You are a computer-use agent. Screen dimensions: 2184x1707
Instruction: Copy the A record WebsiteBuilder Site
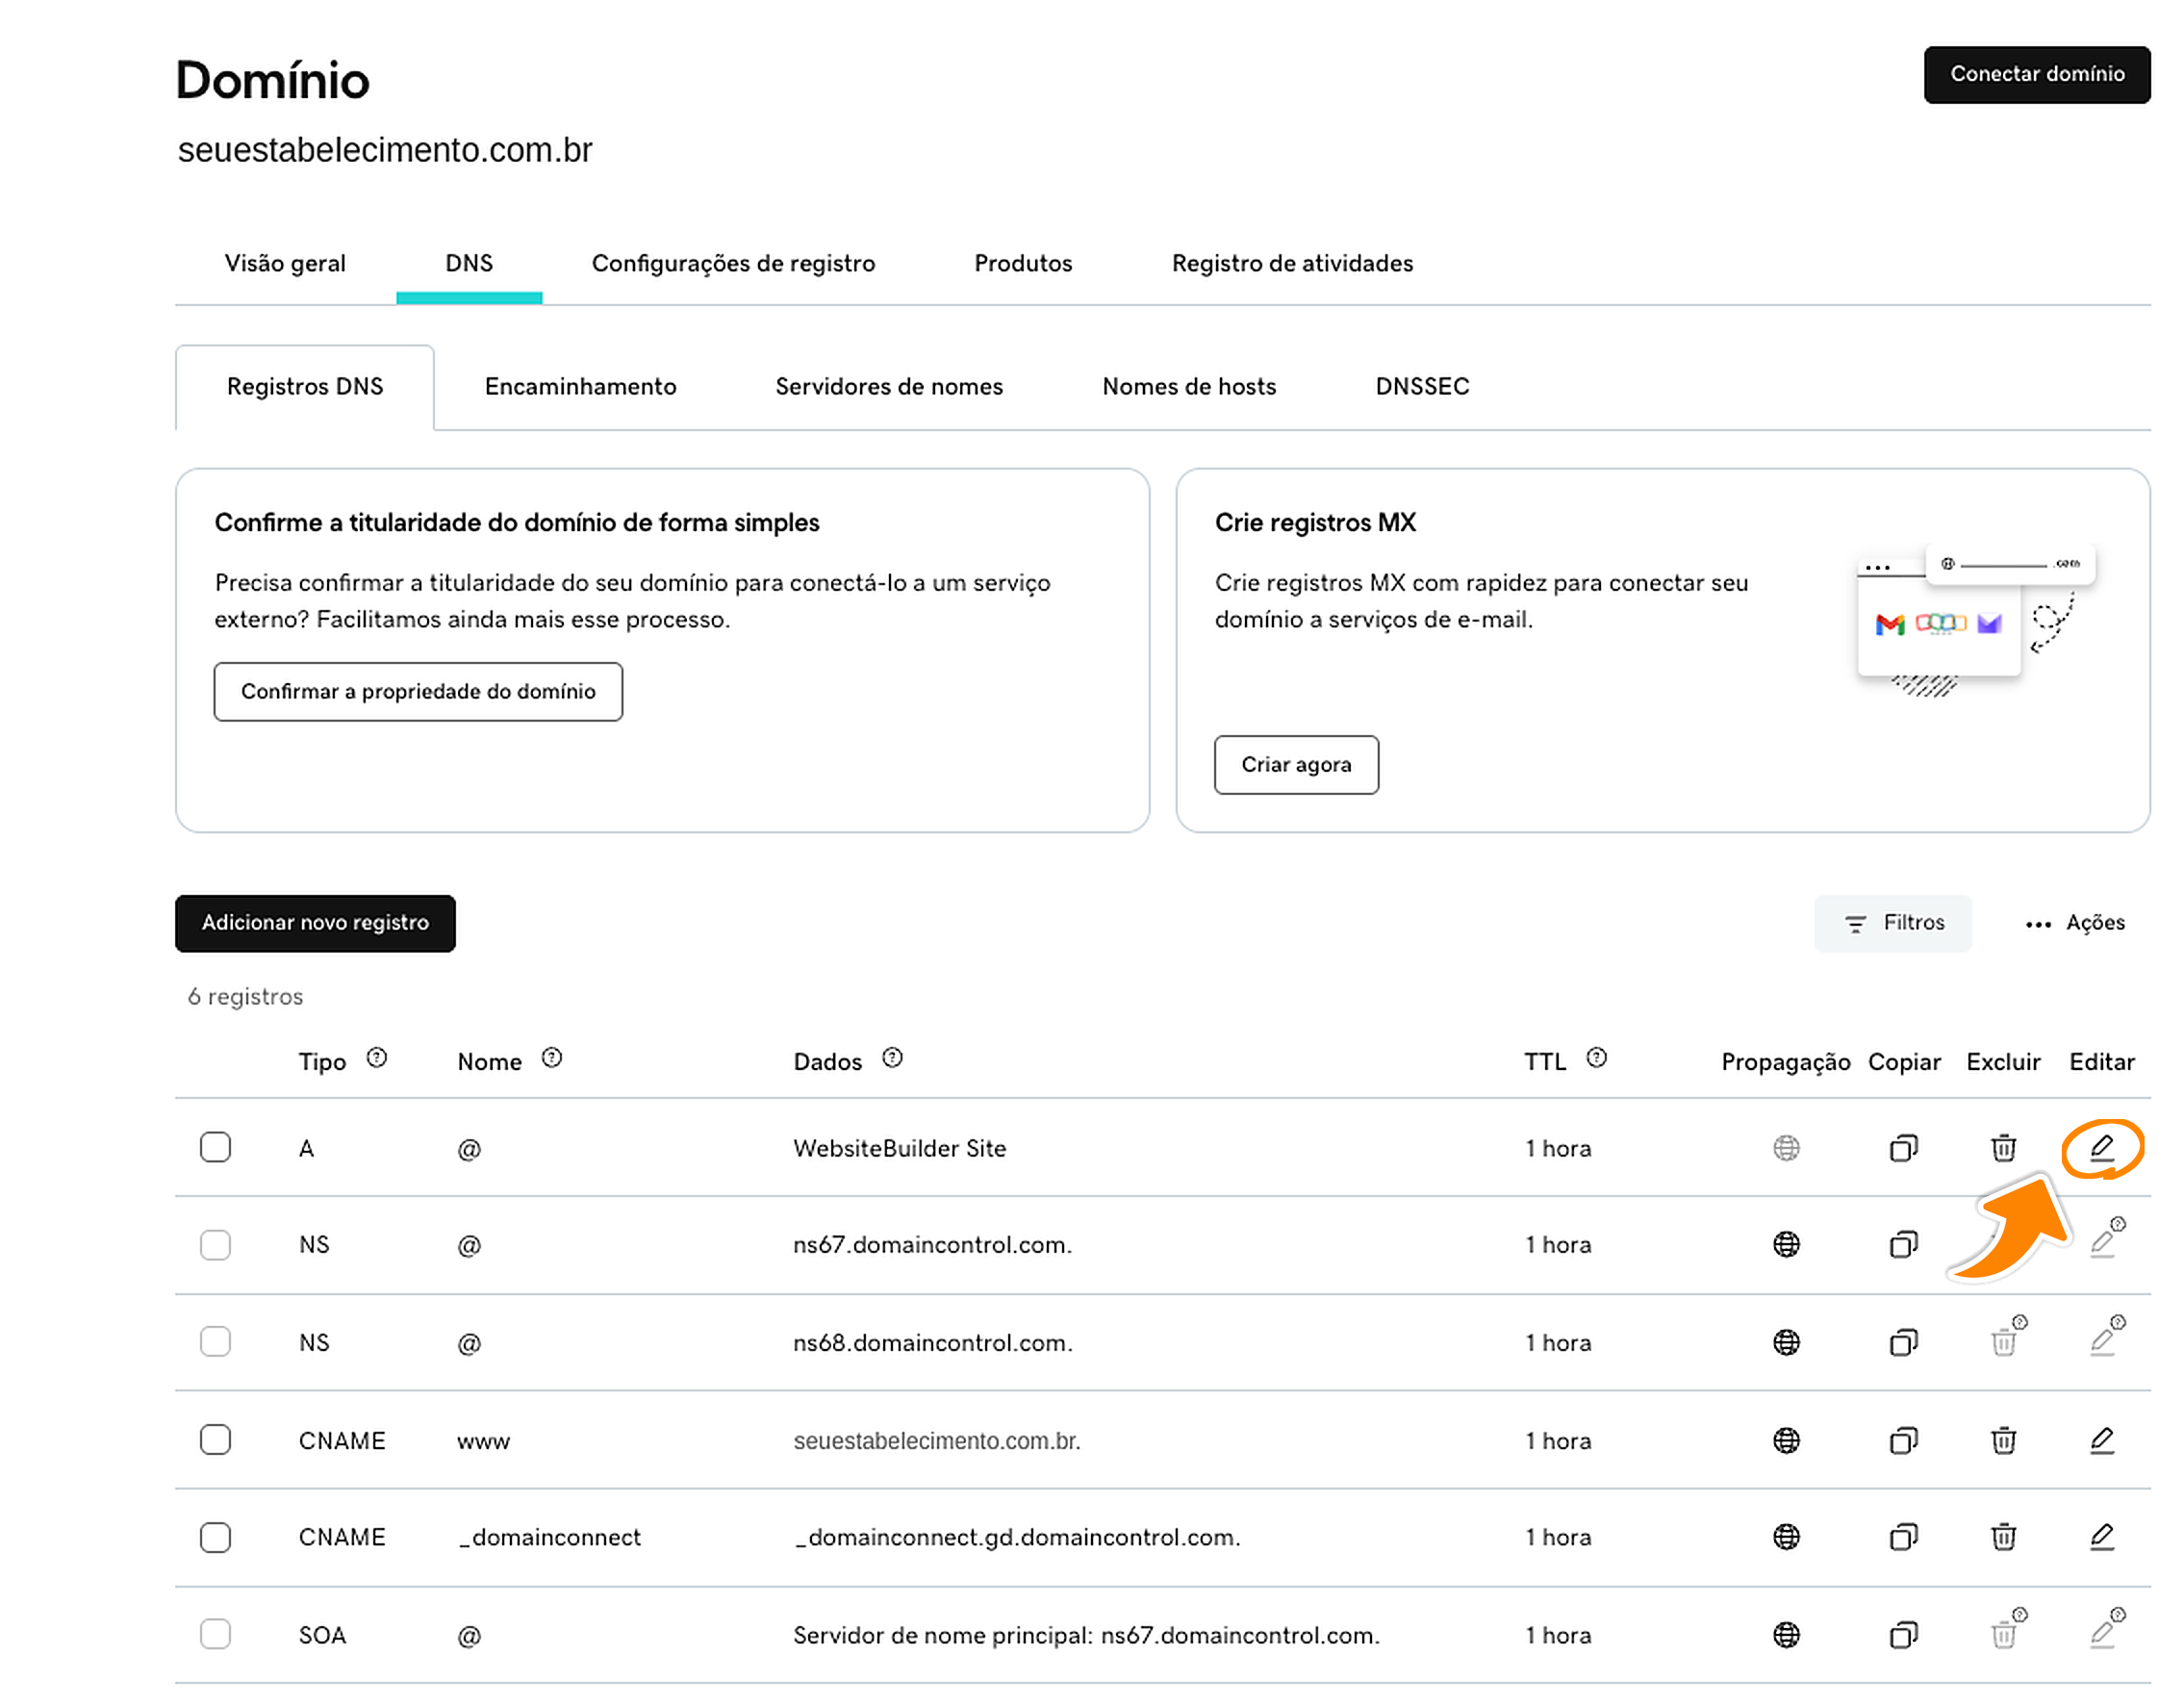[x=1904, y=1148]
